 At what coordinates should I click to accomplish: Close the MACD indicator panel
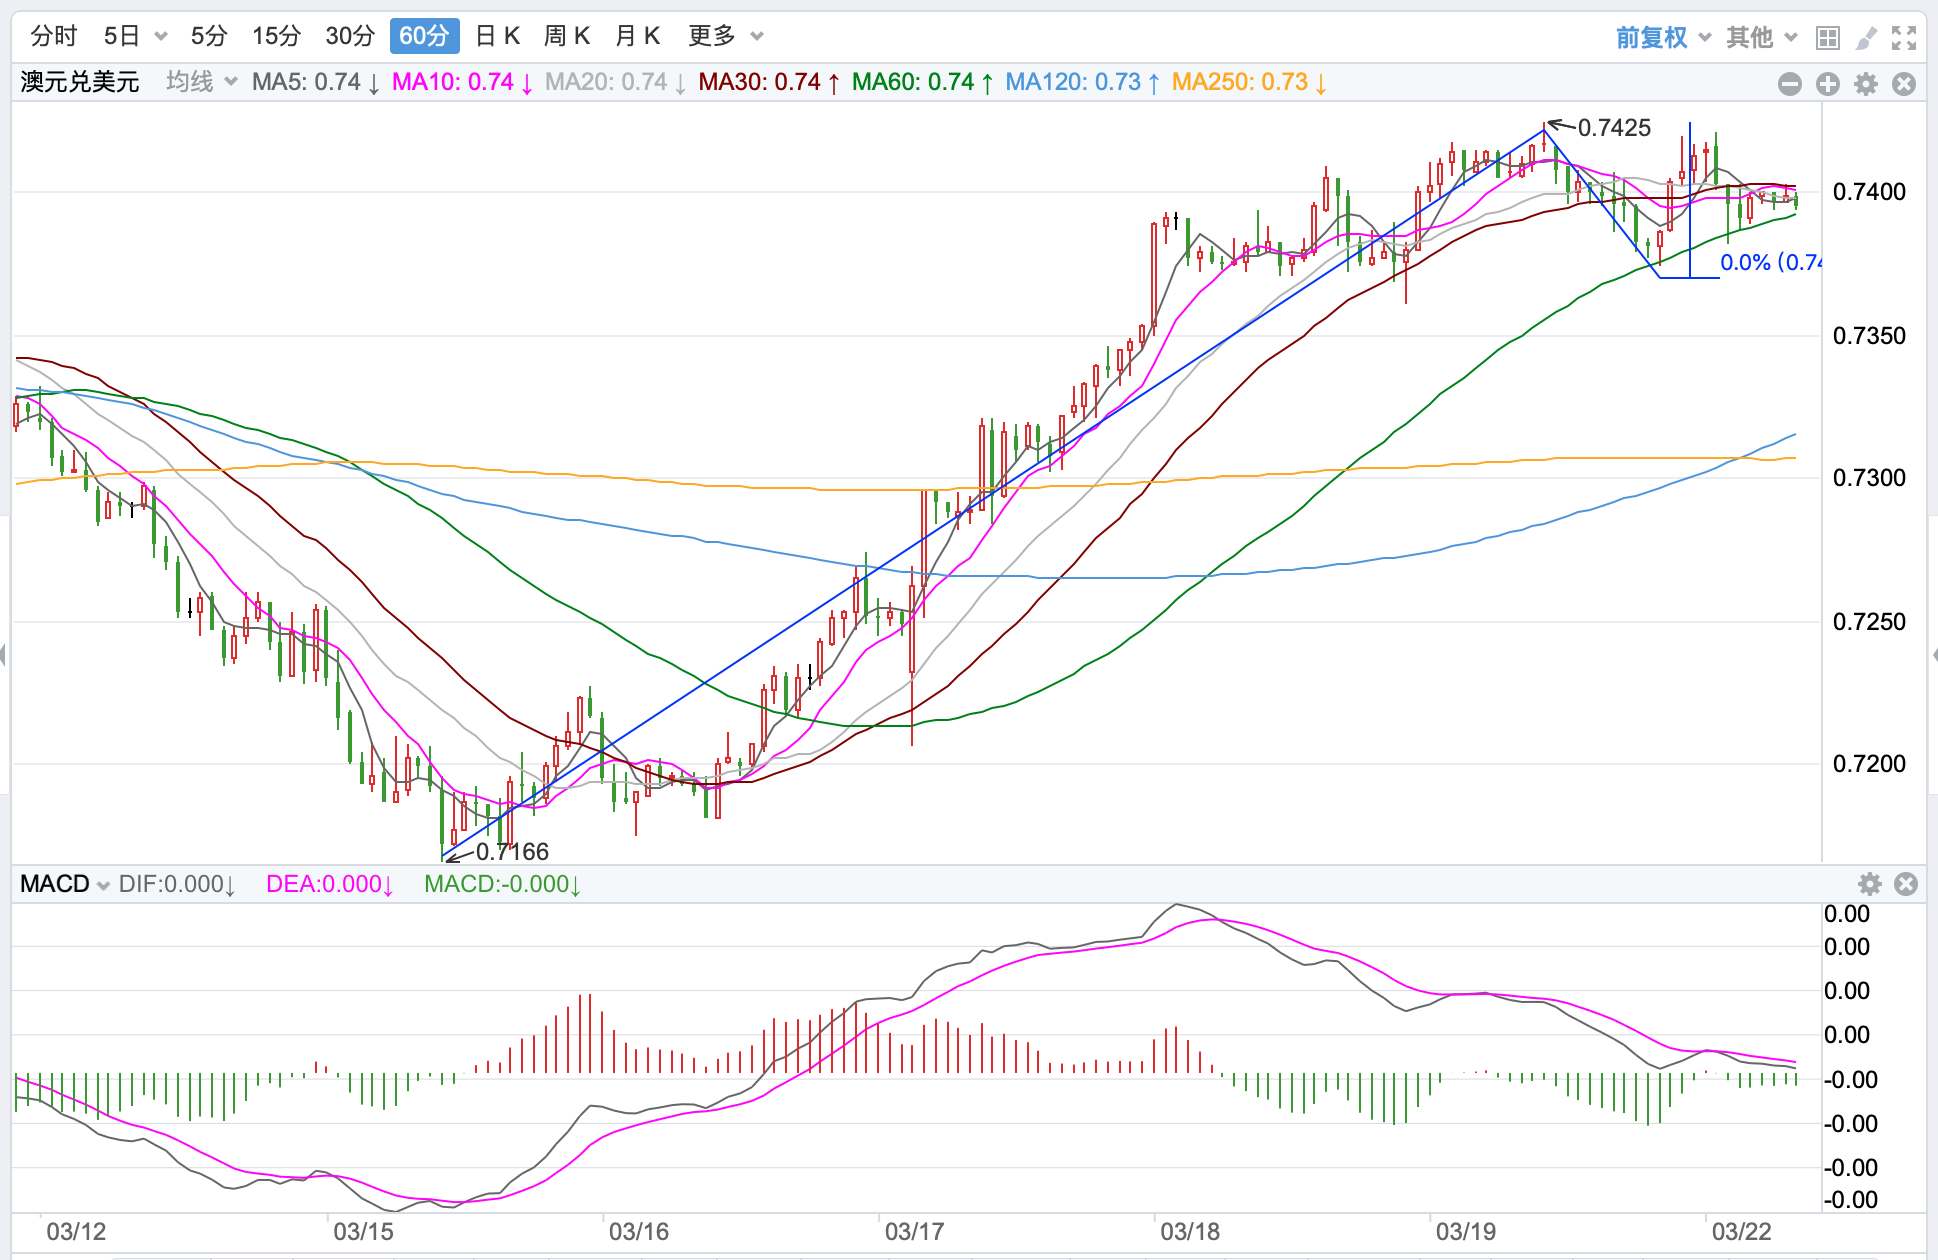click(x=1906, y=884)
